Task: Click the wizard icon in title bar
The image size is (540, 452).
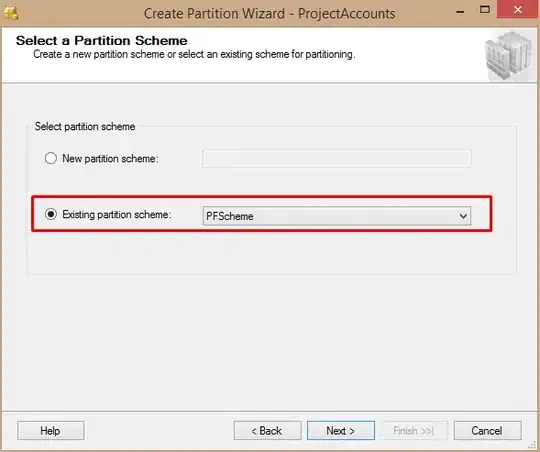Action: click(11, 13)
